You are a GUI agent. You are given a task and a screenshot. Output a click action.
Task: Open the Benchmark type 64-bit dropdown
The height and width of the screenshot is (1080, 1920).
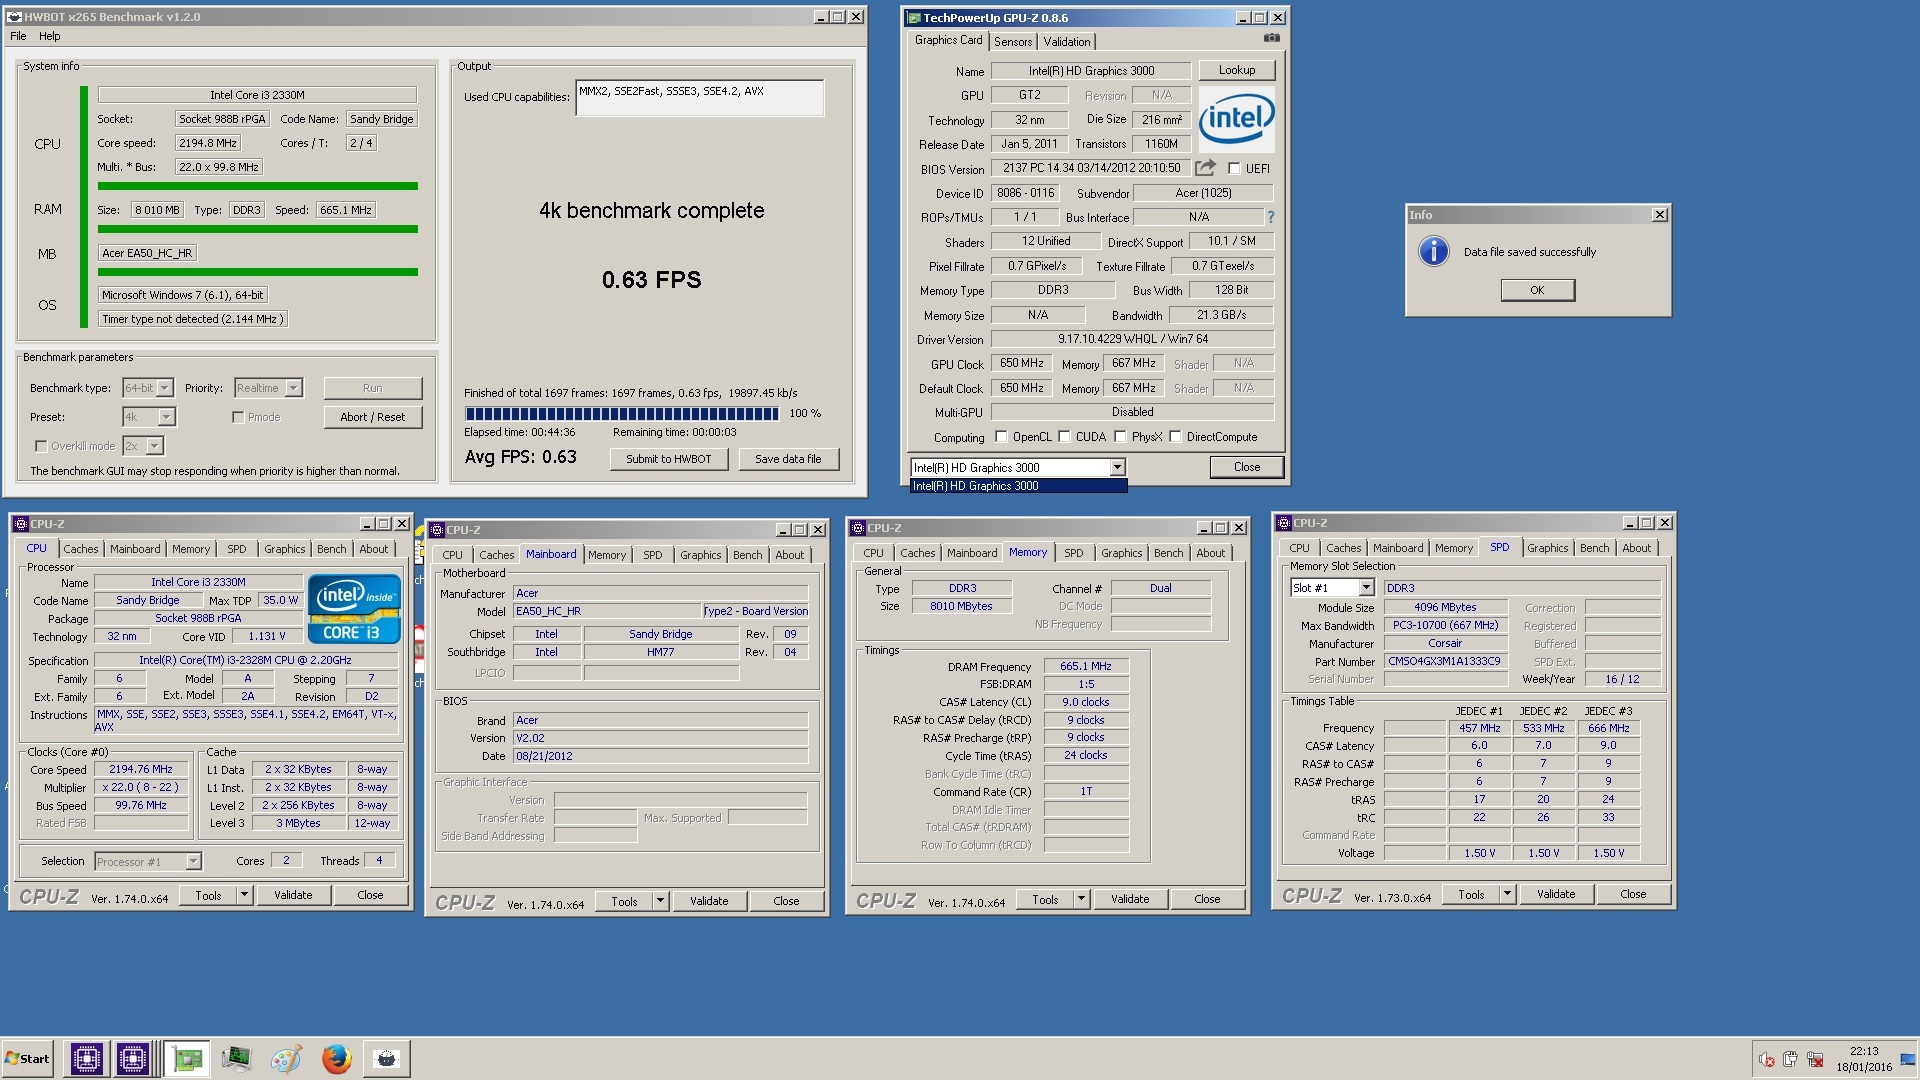[x=148, y=388]
